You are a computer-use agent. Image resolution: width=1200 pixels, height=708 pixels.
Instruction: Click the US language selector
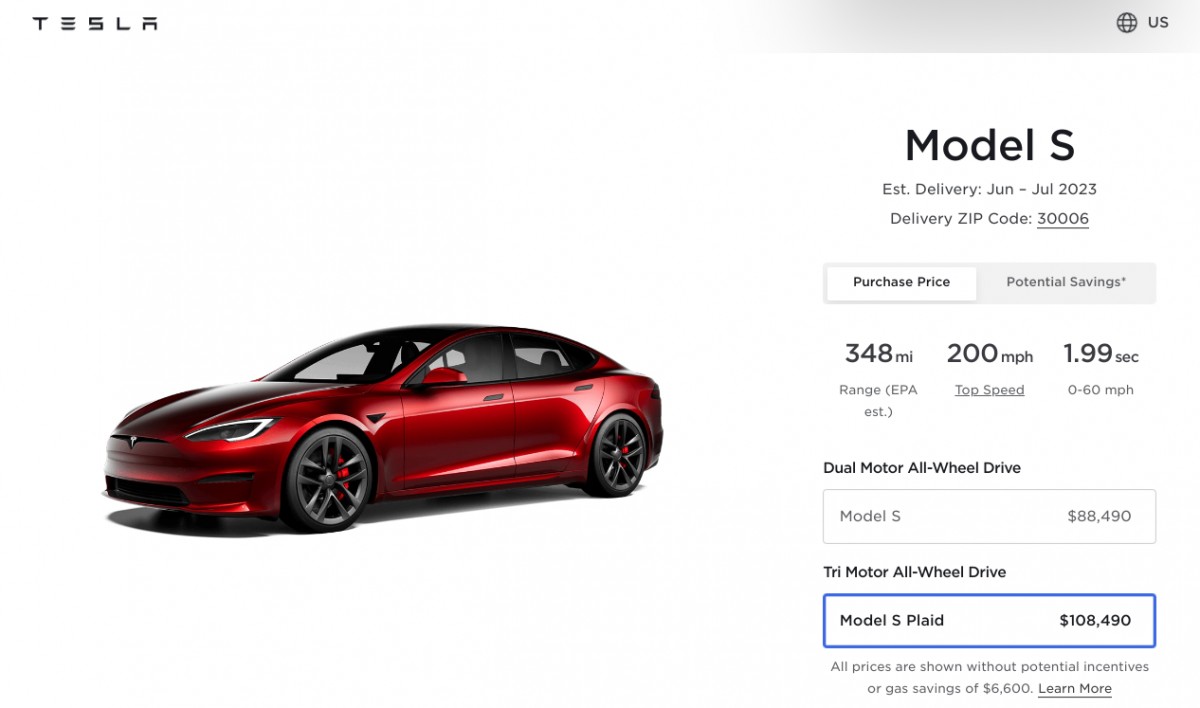(x=1157, y=21)
